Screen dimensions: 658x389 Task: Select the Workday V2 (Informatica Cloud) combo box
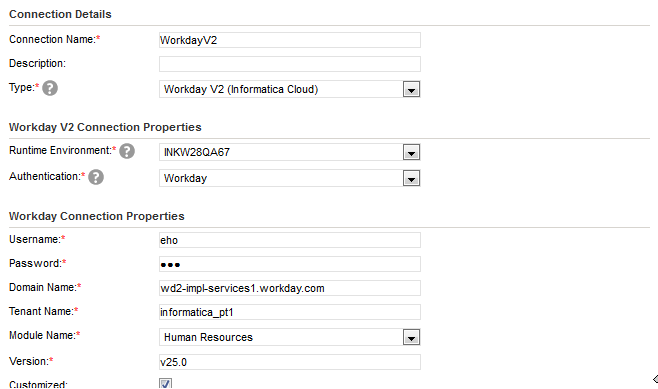coord(290,89)
